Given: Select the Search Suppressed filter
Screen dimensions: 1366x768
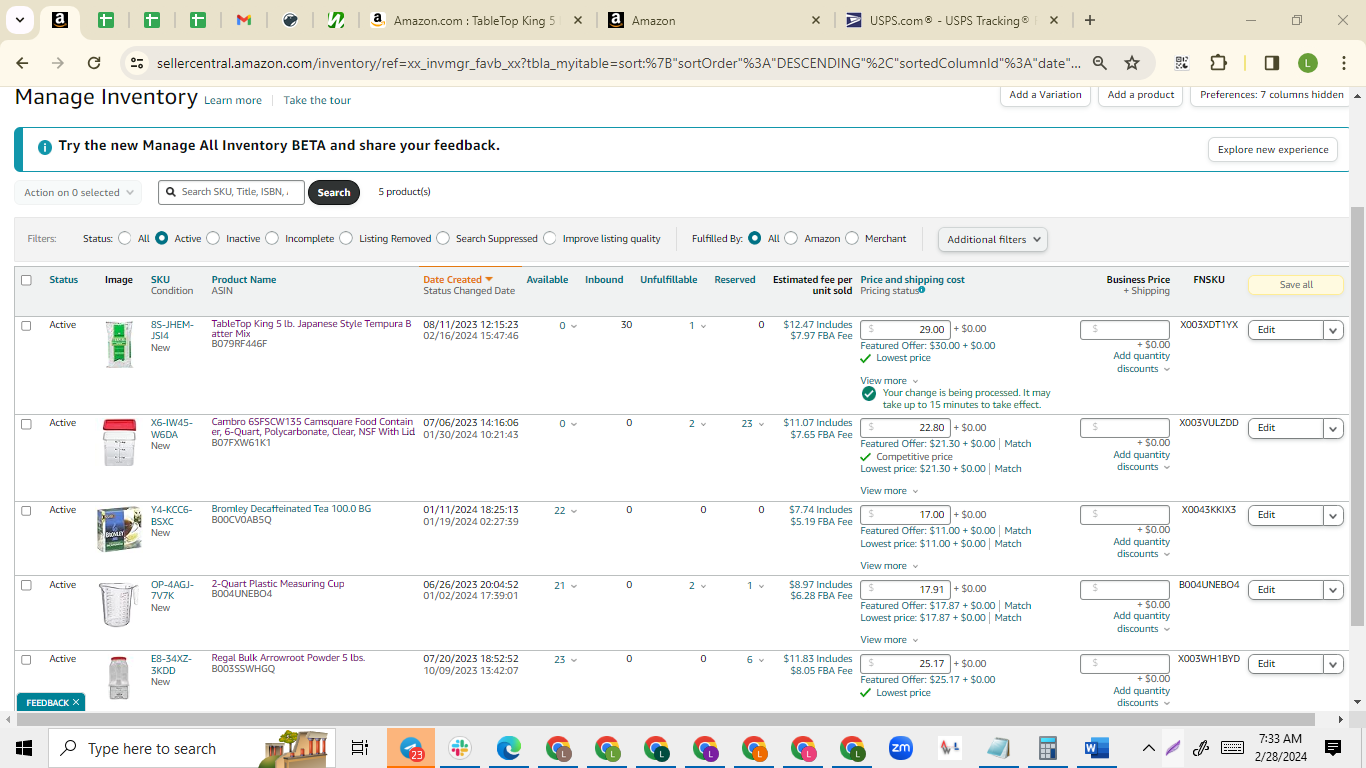Looking at the screenshot, I should (x=443, y=239).
